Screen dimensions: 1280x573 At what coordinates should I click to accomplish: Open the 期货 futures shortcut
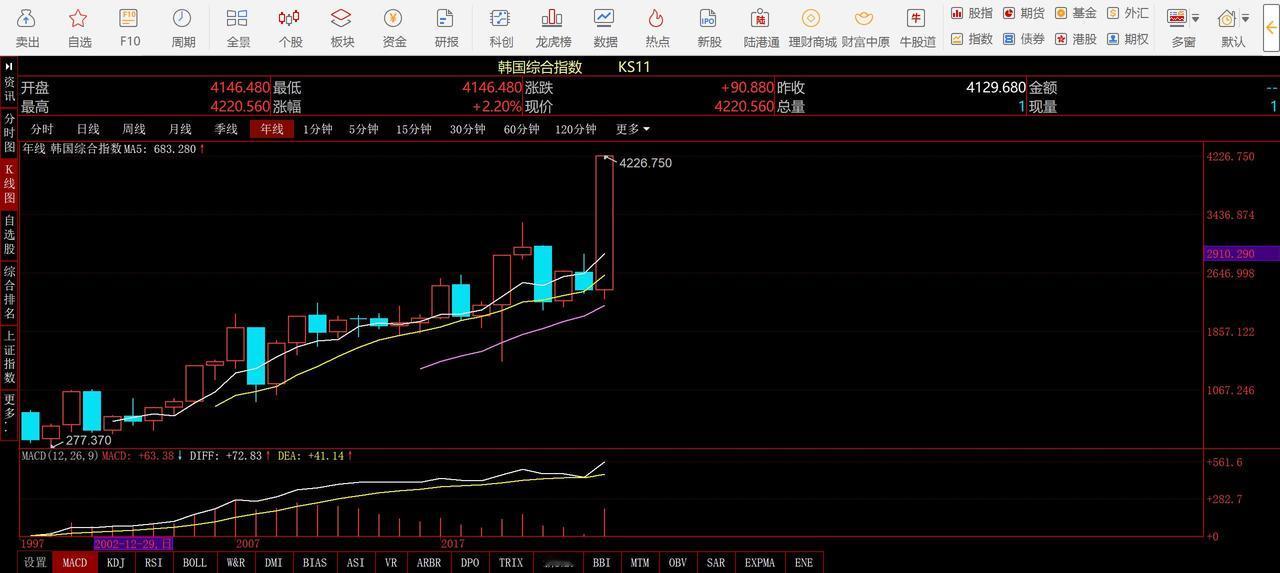tap(1023, 13)
